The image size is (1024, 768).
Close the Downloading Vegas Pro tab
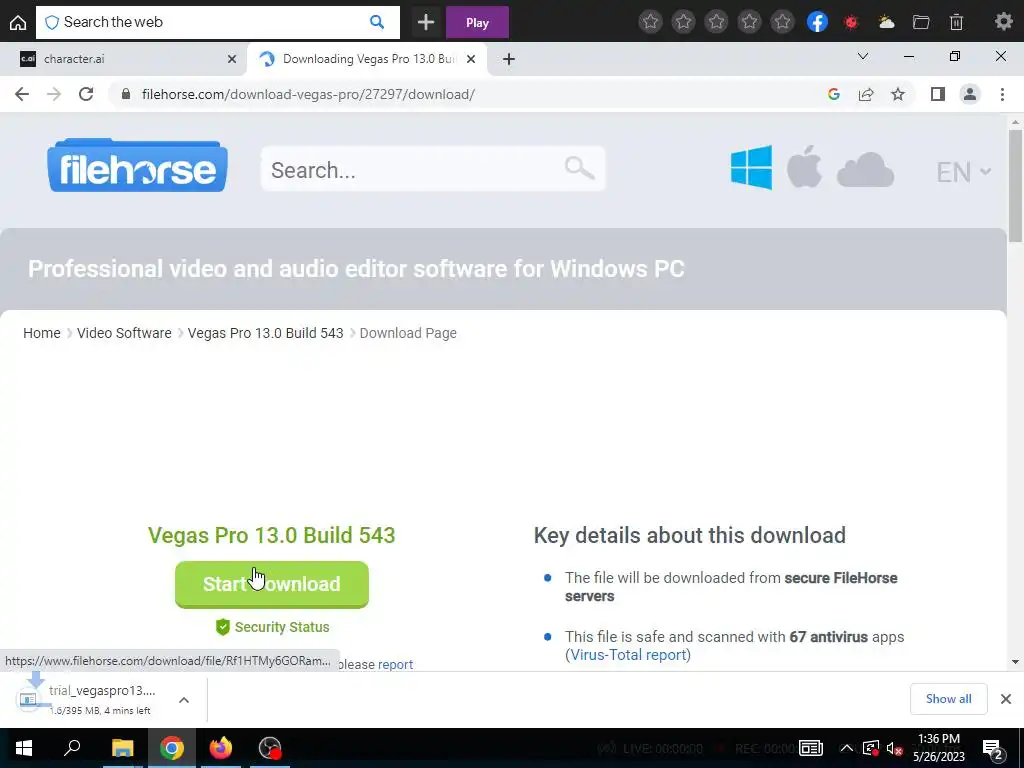(472, 59)
